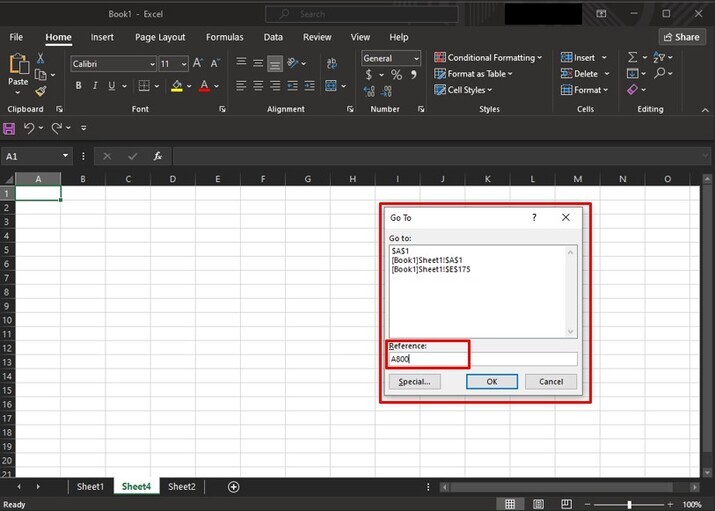
Task: Open Conditional Formatting dropdown
Action: coord(488,58)
